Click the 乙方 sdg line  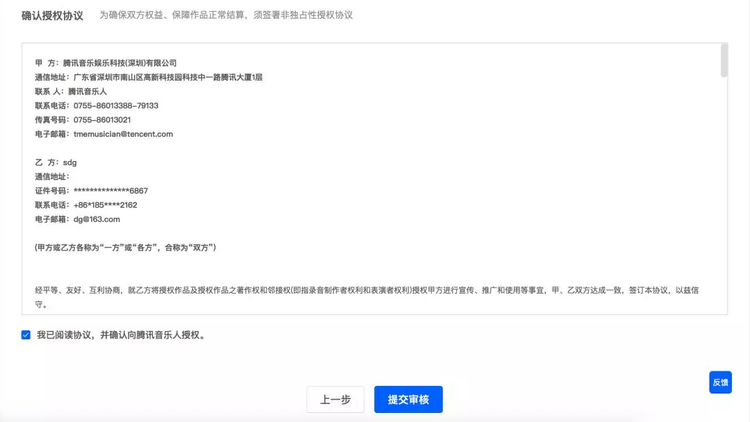pos(55,162)
